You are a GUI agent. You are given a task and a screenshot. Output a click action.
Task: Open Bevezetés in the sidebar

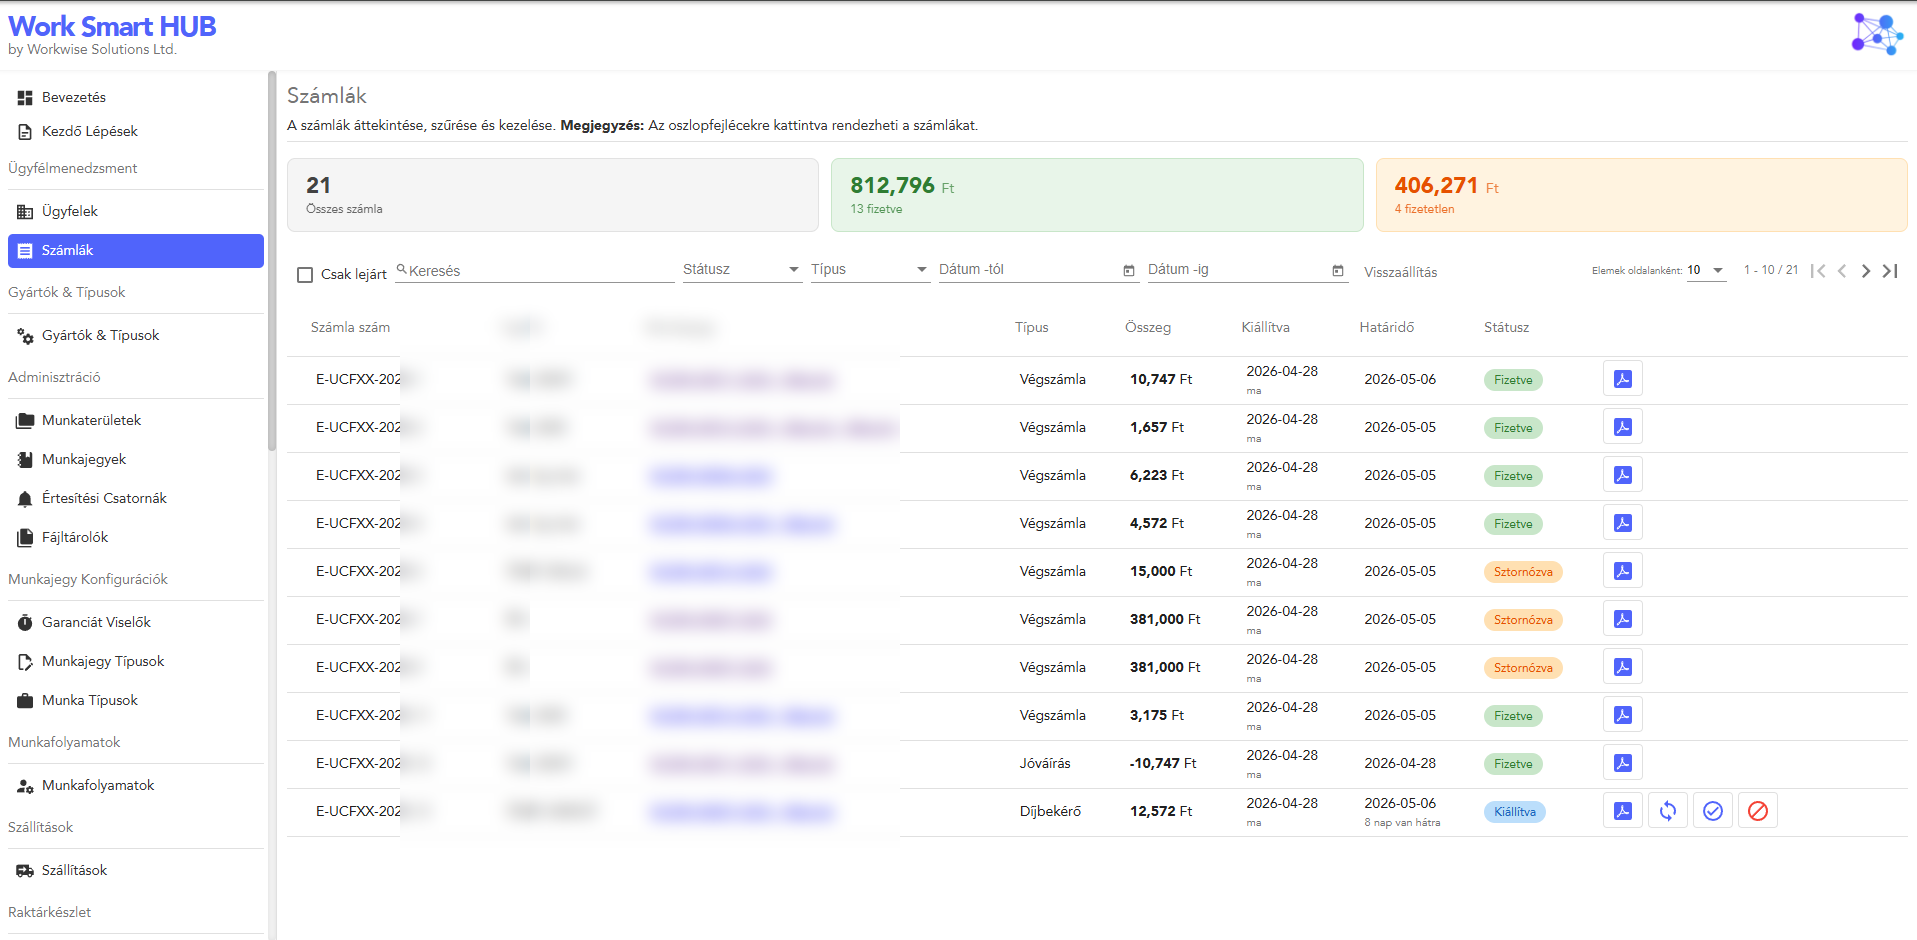click(x=136, y=97)
